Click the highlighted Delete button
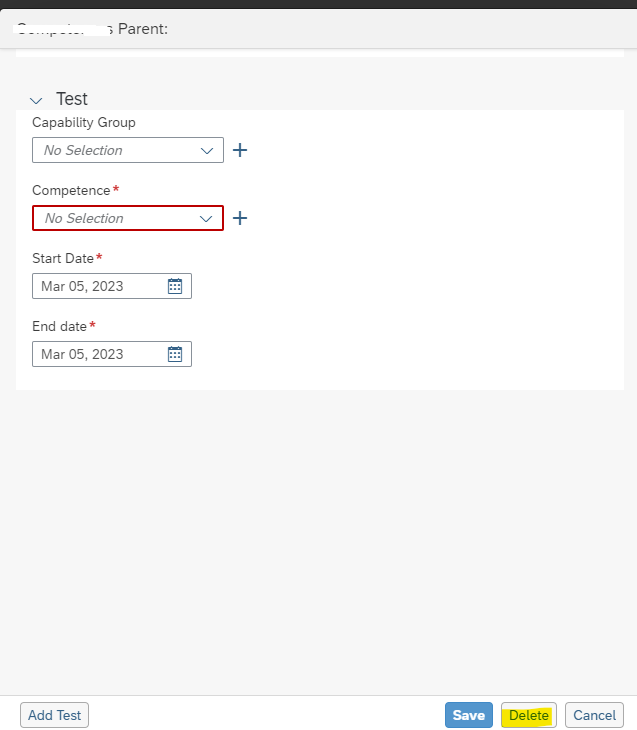The width and height of the screenshot is (637, 730). (529, 715)
